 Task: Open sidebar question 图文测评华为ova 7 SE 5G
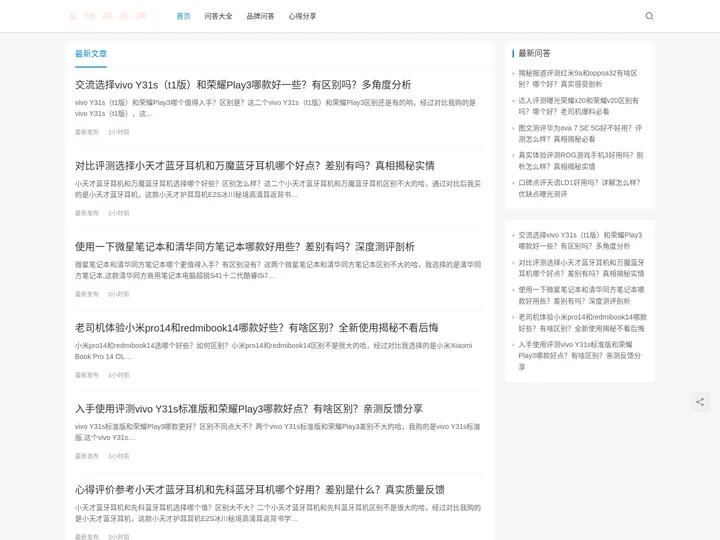pos(580,134)
